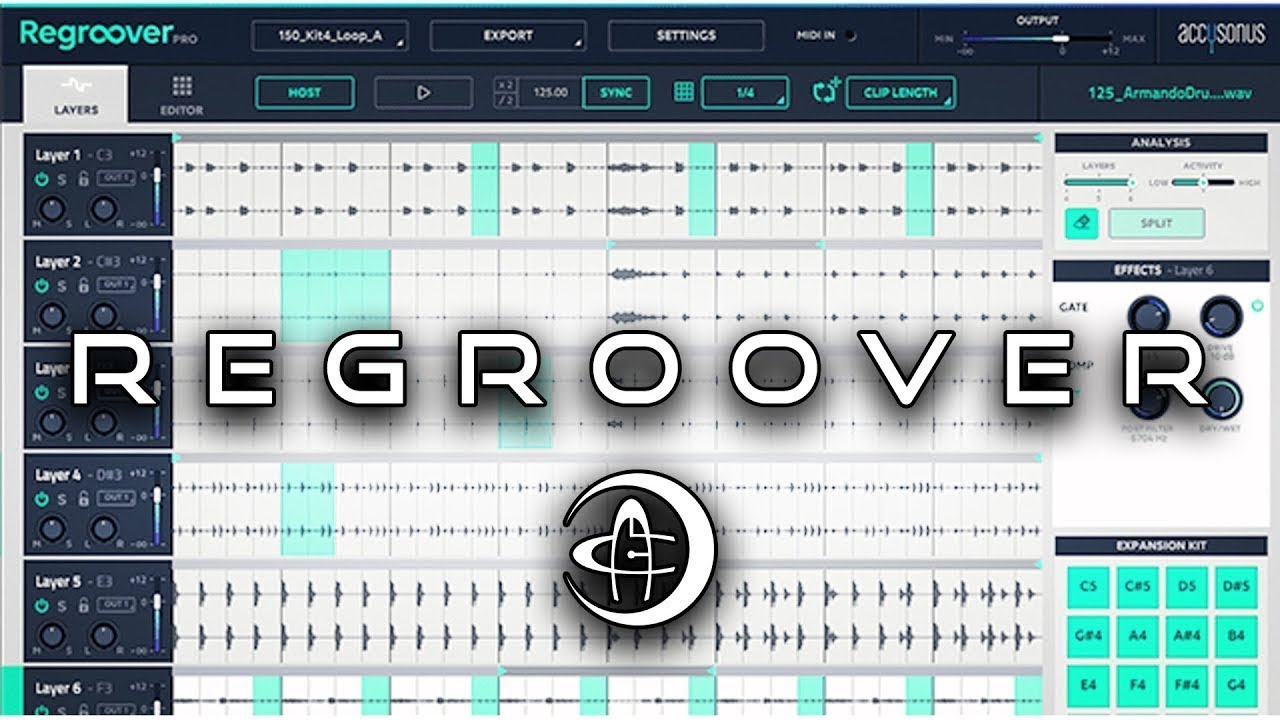Trigger the G4 expansion kit pad
1280x720 pixels.
[1237, 686]
